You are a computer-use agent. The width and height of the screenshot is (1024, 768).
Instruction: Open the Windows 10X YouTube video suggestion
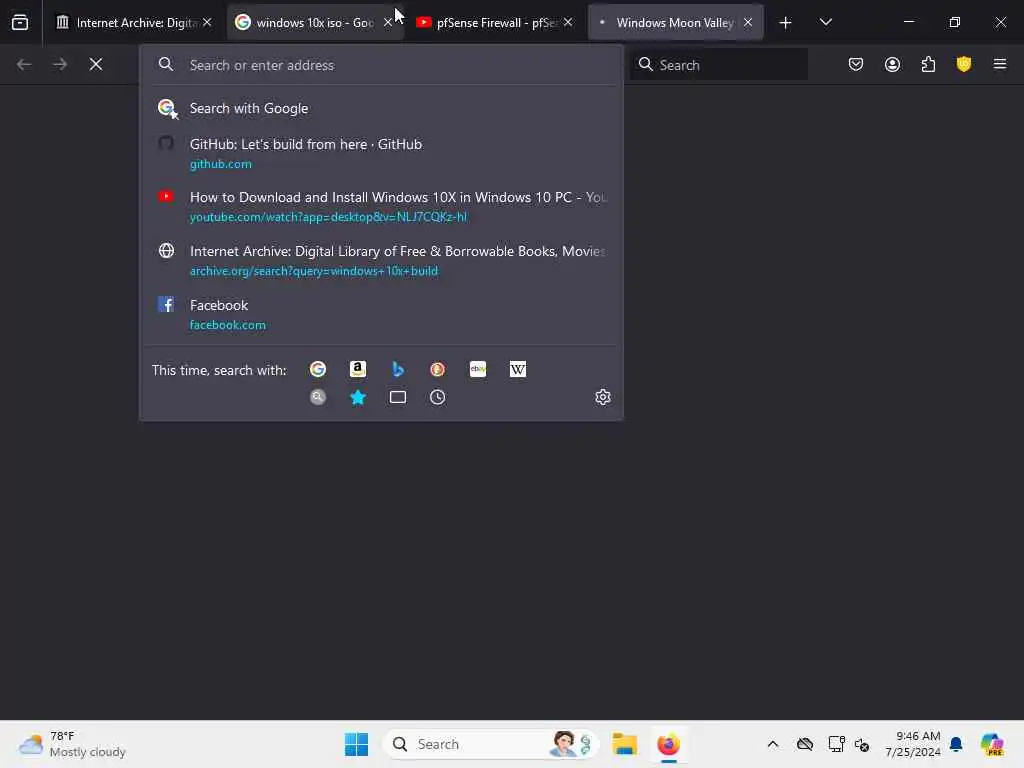pyautogui.click(x=381, y=206)
